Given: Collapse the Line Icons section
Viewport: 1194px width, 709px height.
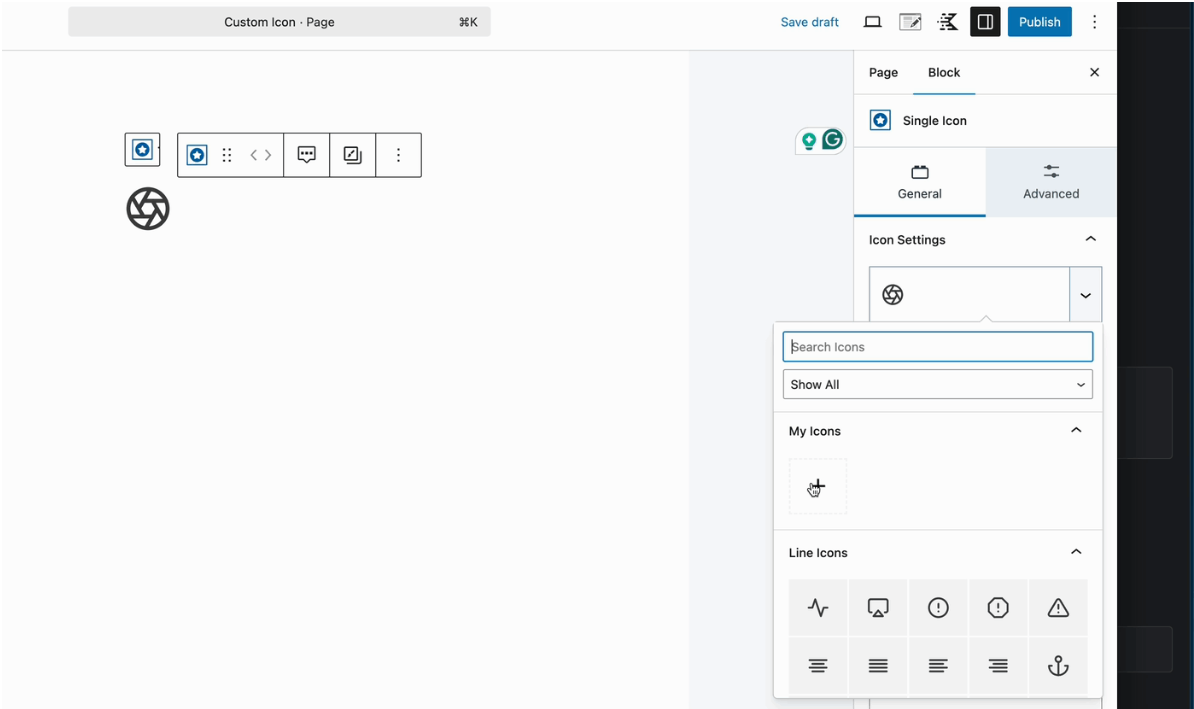Looking at the screenshot, I should point(1076,552).
